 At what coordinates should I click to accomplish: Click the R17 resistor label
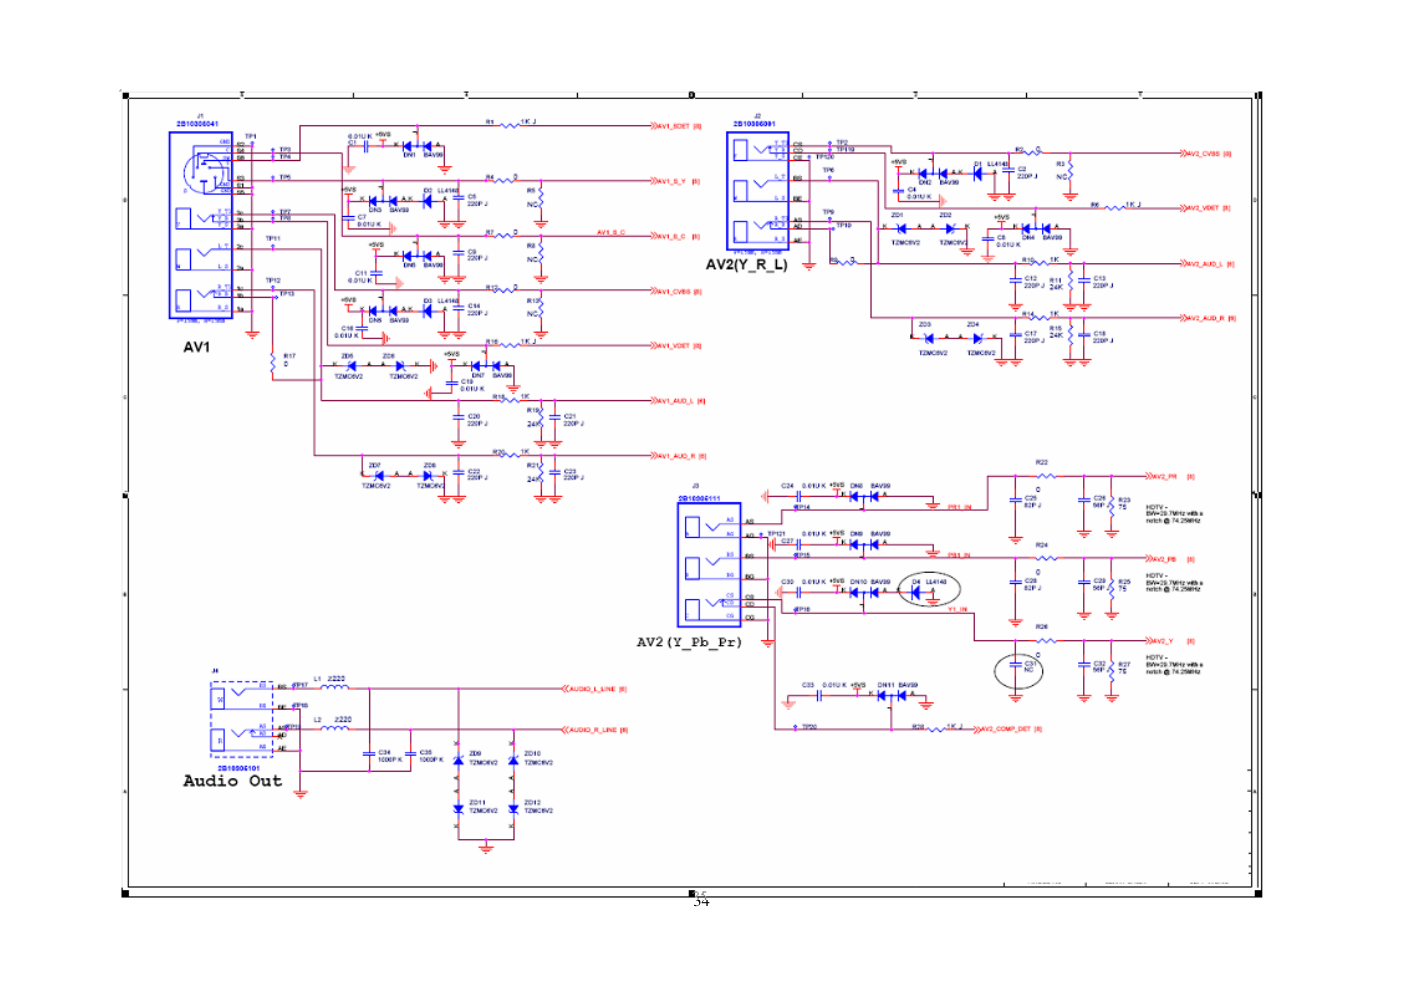pos(289,356)
